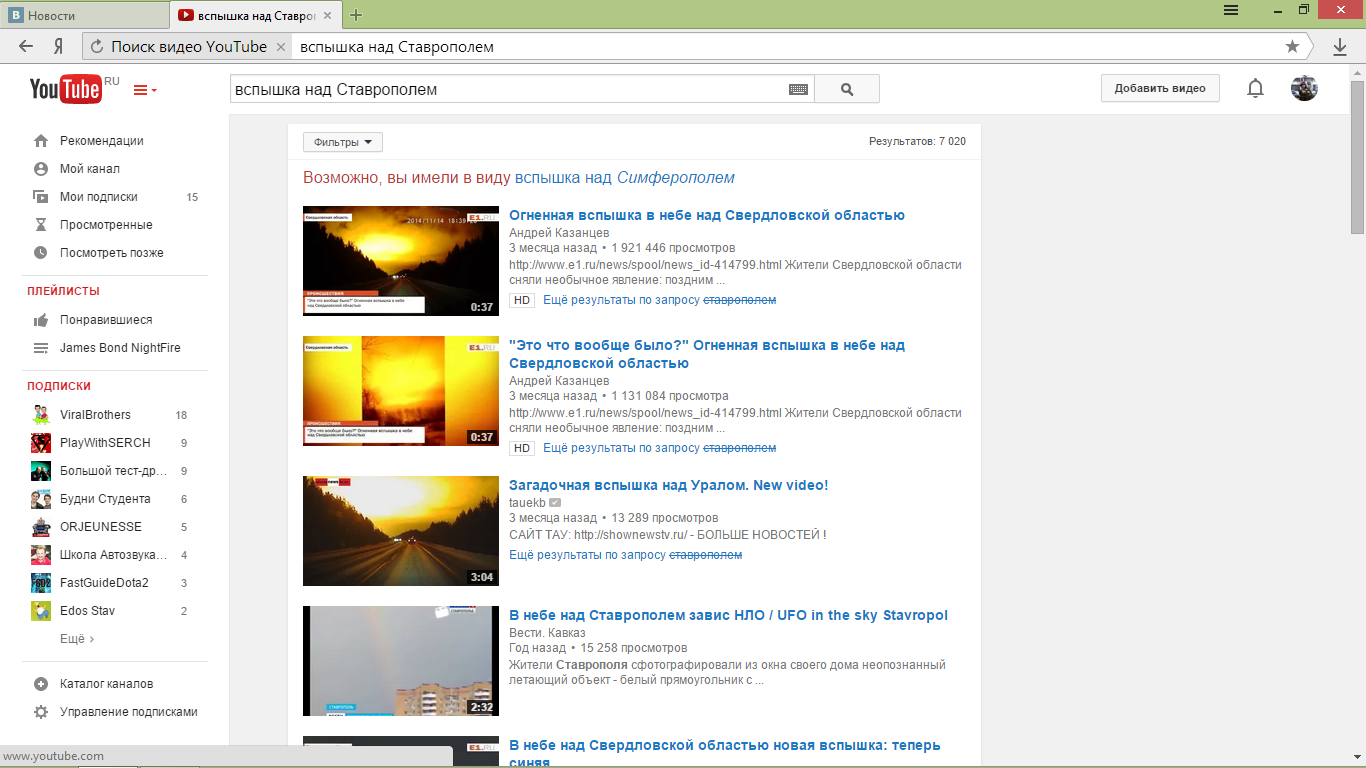Screen dimensions: 1366x768
Task: Close the вспышка над Ставрополем tab
Action: click(x=328, y=15)
